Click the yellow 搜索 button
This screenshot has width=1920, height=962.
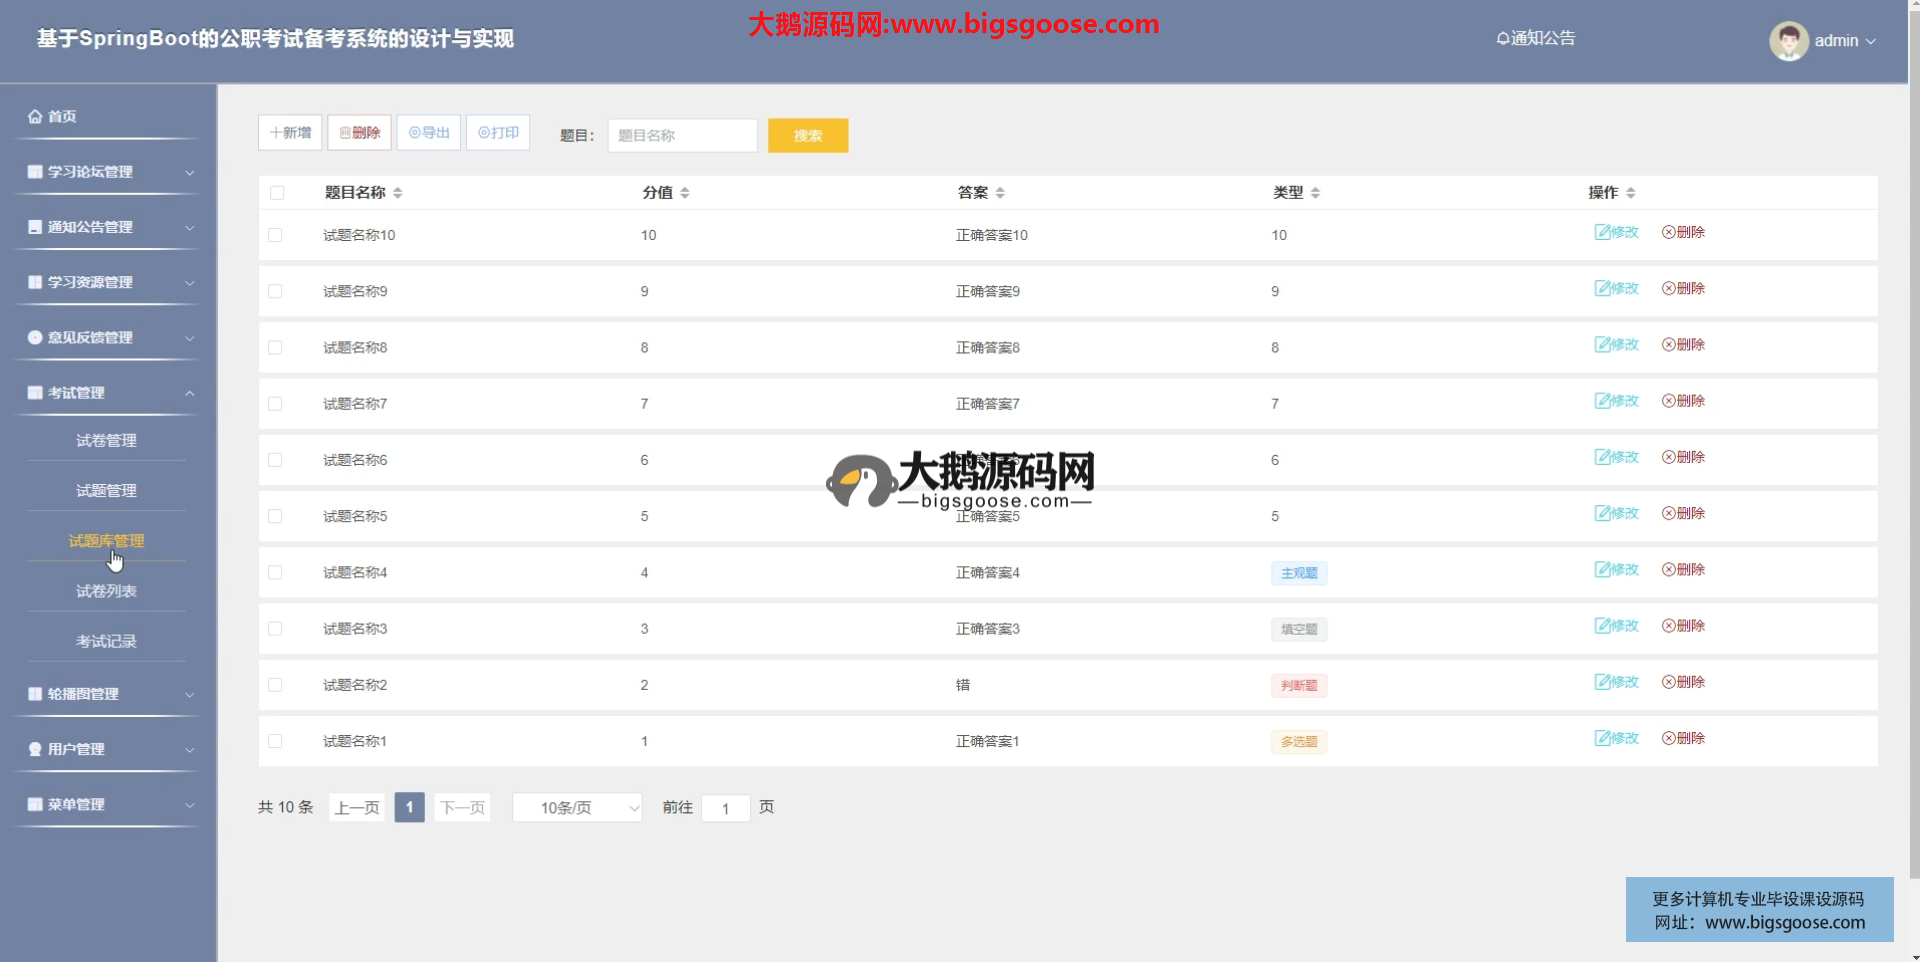pos(808,136)
